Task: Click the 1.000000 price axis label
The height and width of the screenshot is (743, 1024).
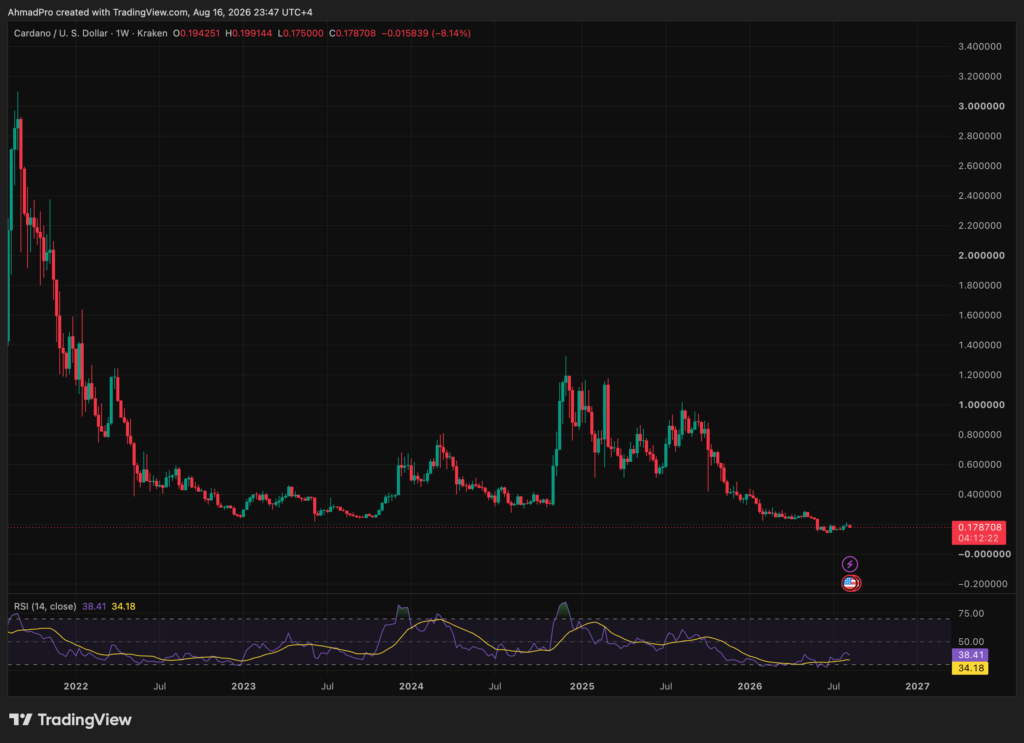Action: 981,405
